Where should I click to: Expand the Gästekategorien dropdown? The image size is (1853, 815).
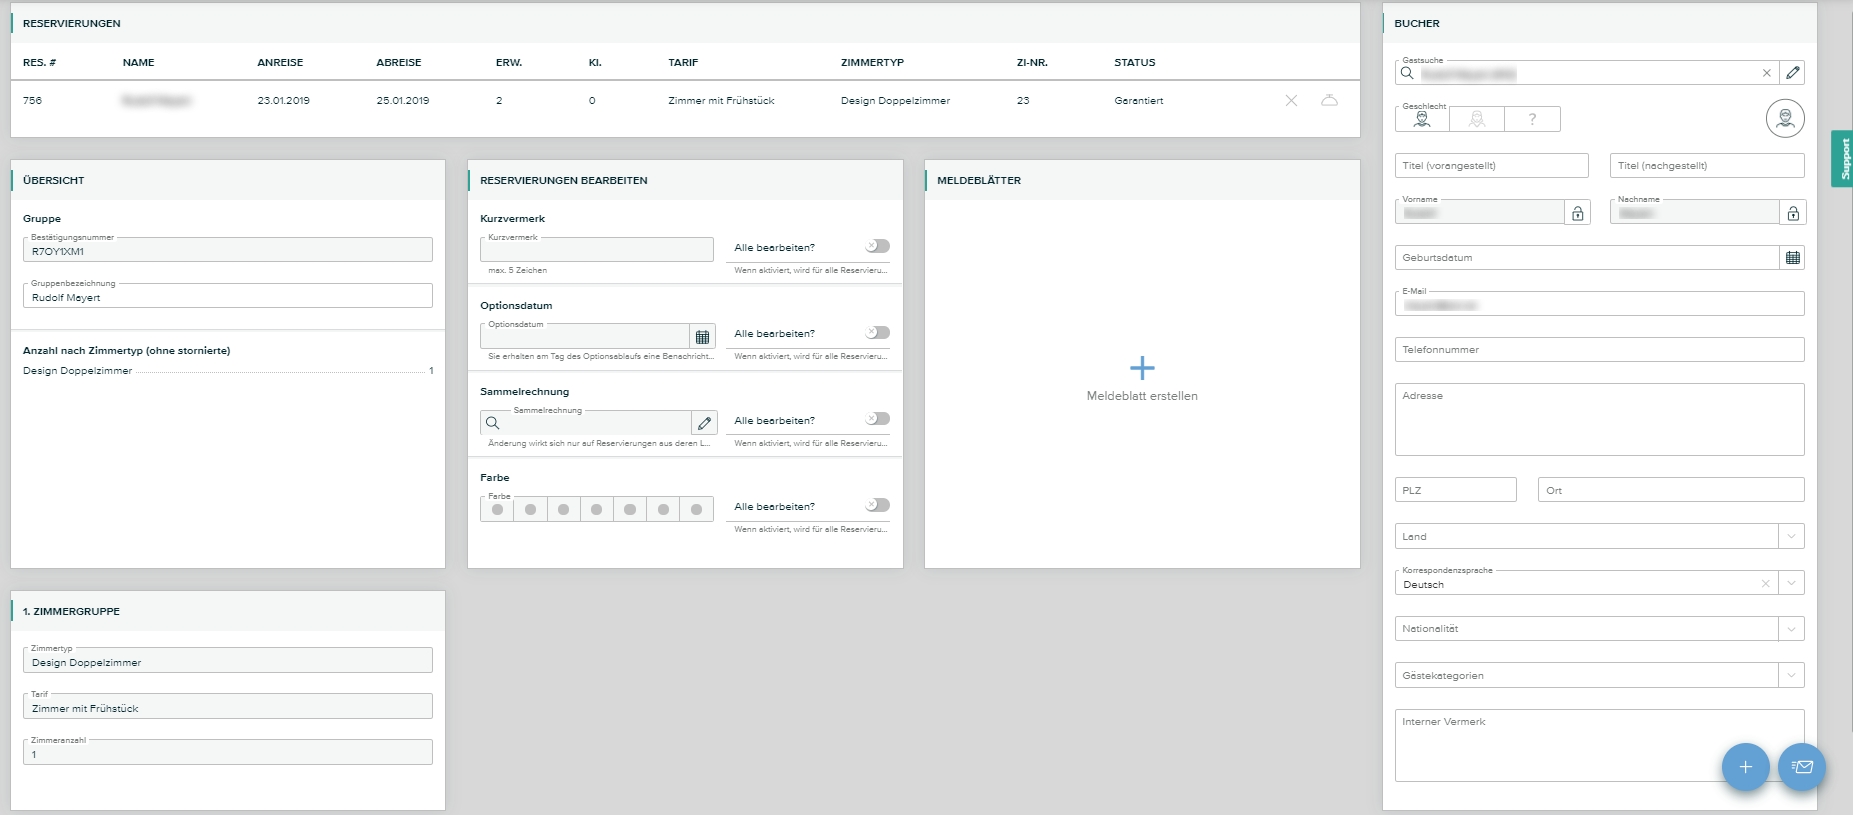click(x=1791, y=676)
